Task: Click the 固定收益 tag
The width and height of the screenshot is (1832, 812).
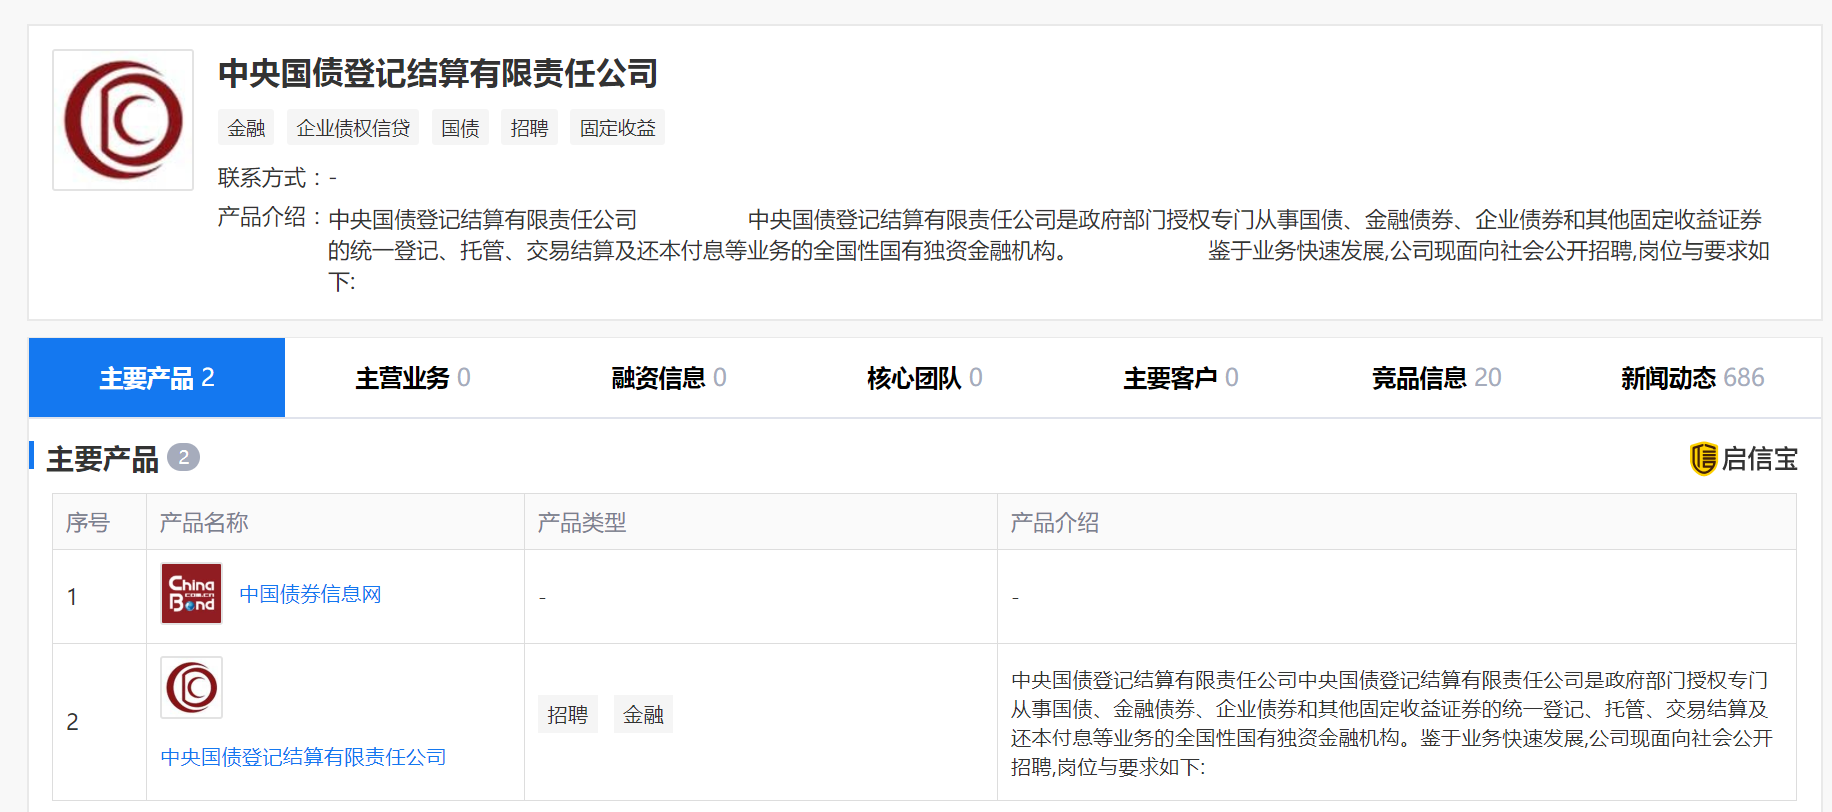Action: point(617,128)
